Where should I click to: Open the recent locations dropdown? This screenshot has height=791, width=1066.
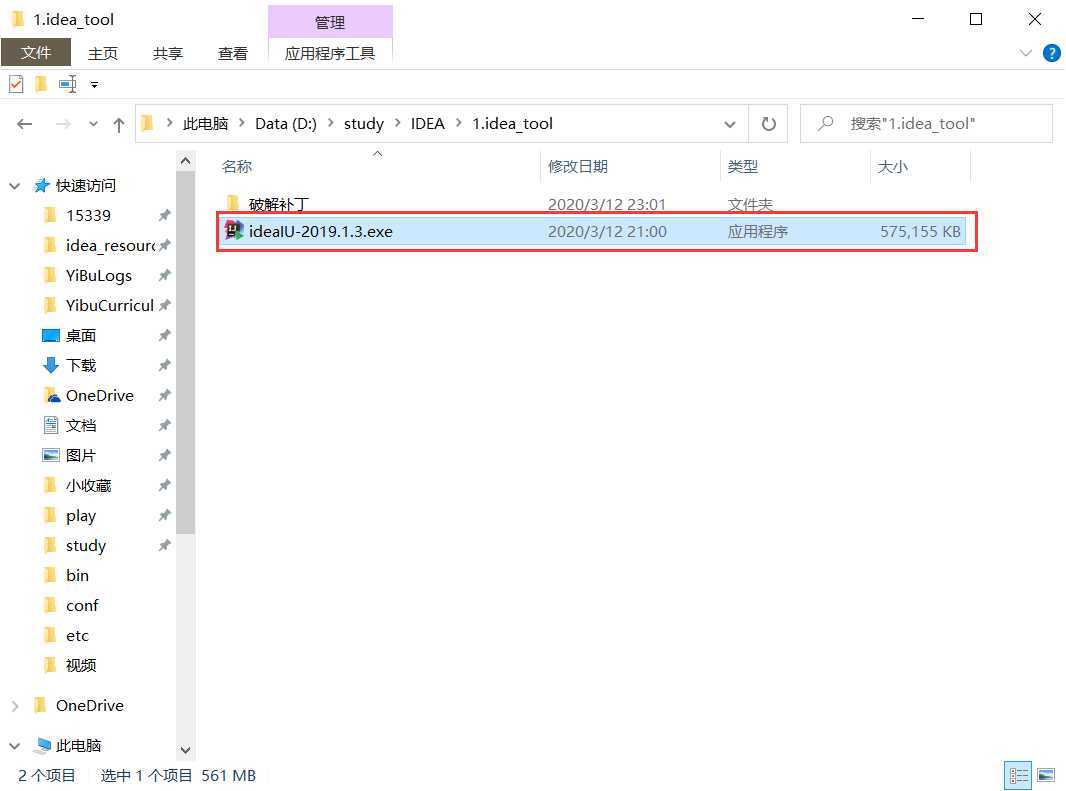(x=93, y=124)
